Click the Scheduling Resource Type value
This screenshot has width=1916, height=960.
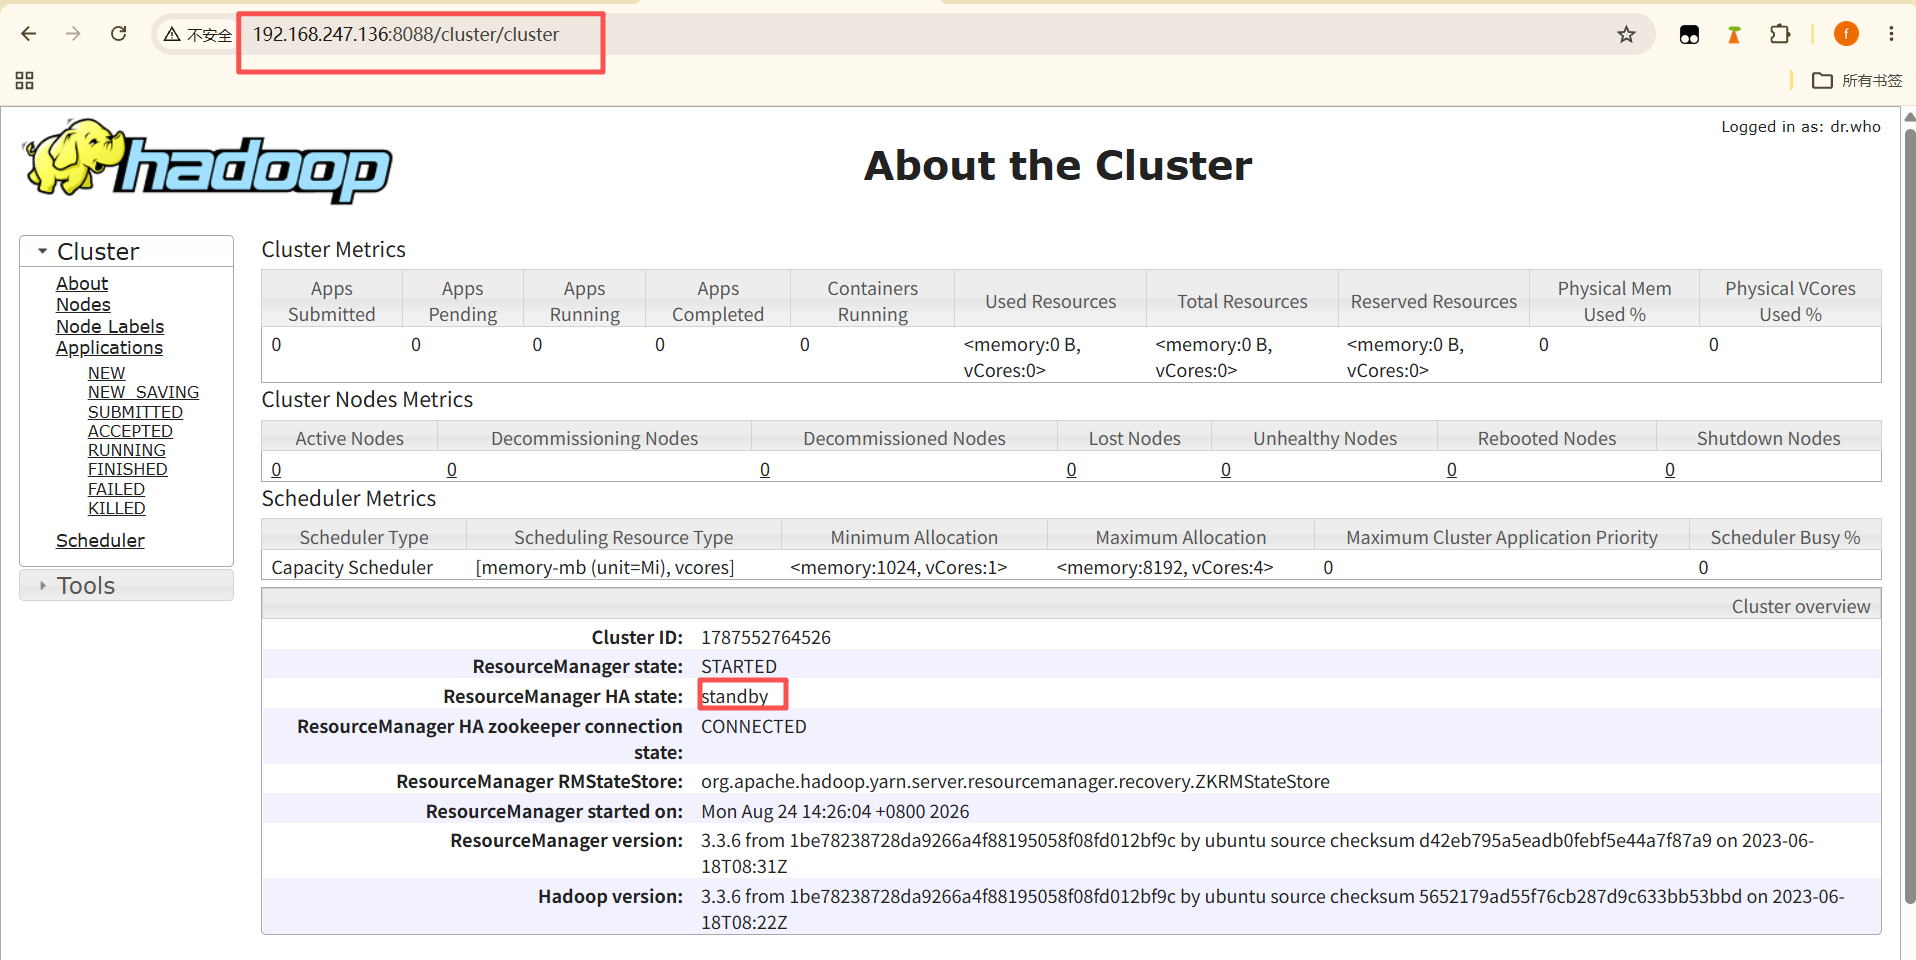pyautogui.click(x=605, y=567)
